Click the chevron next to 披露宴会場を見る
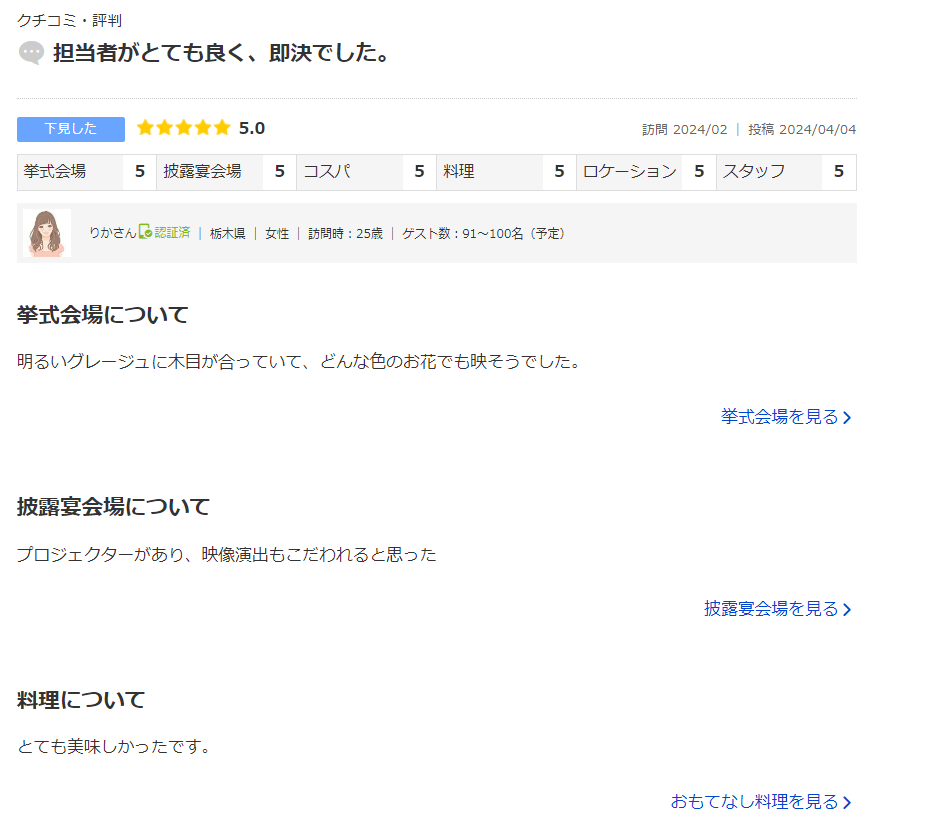The image size is (933, 834). (847, 610)
